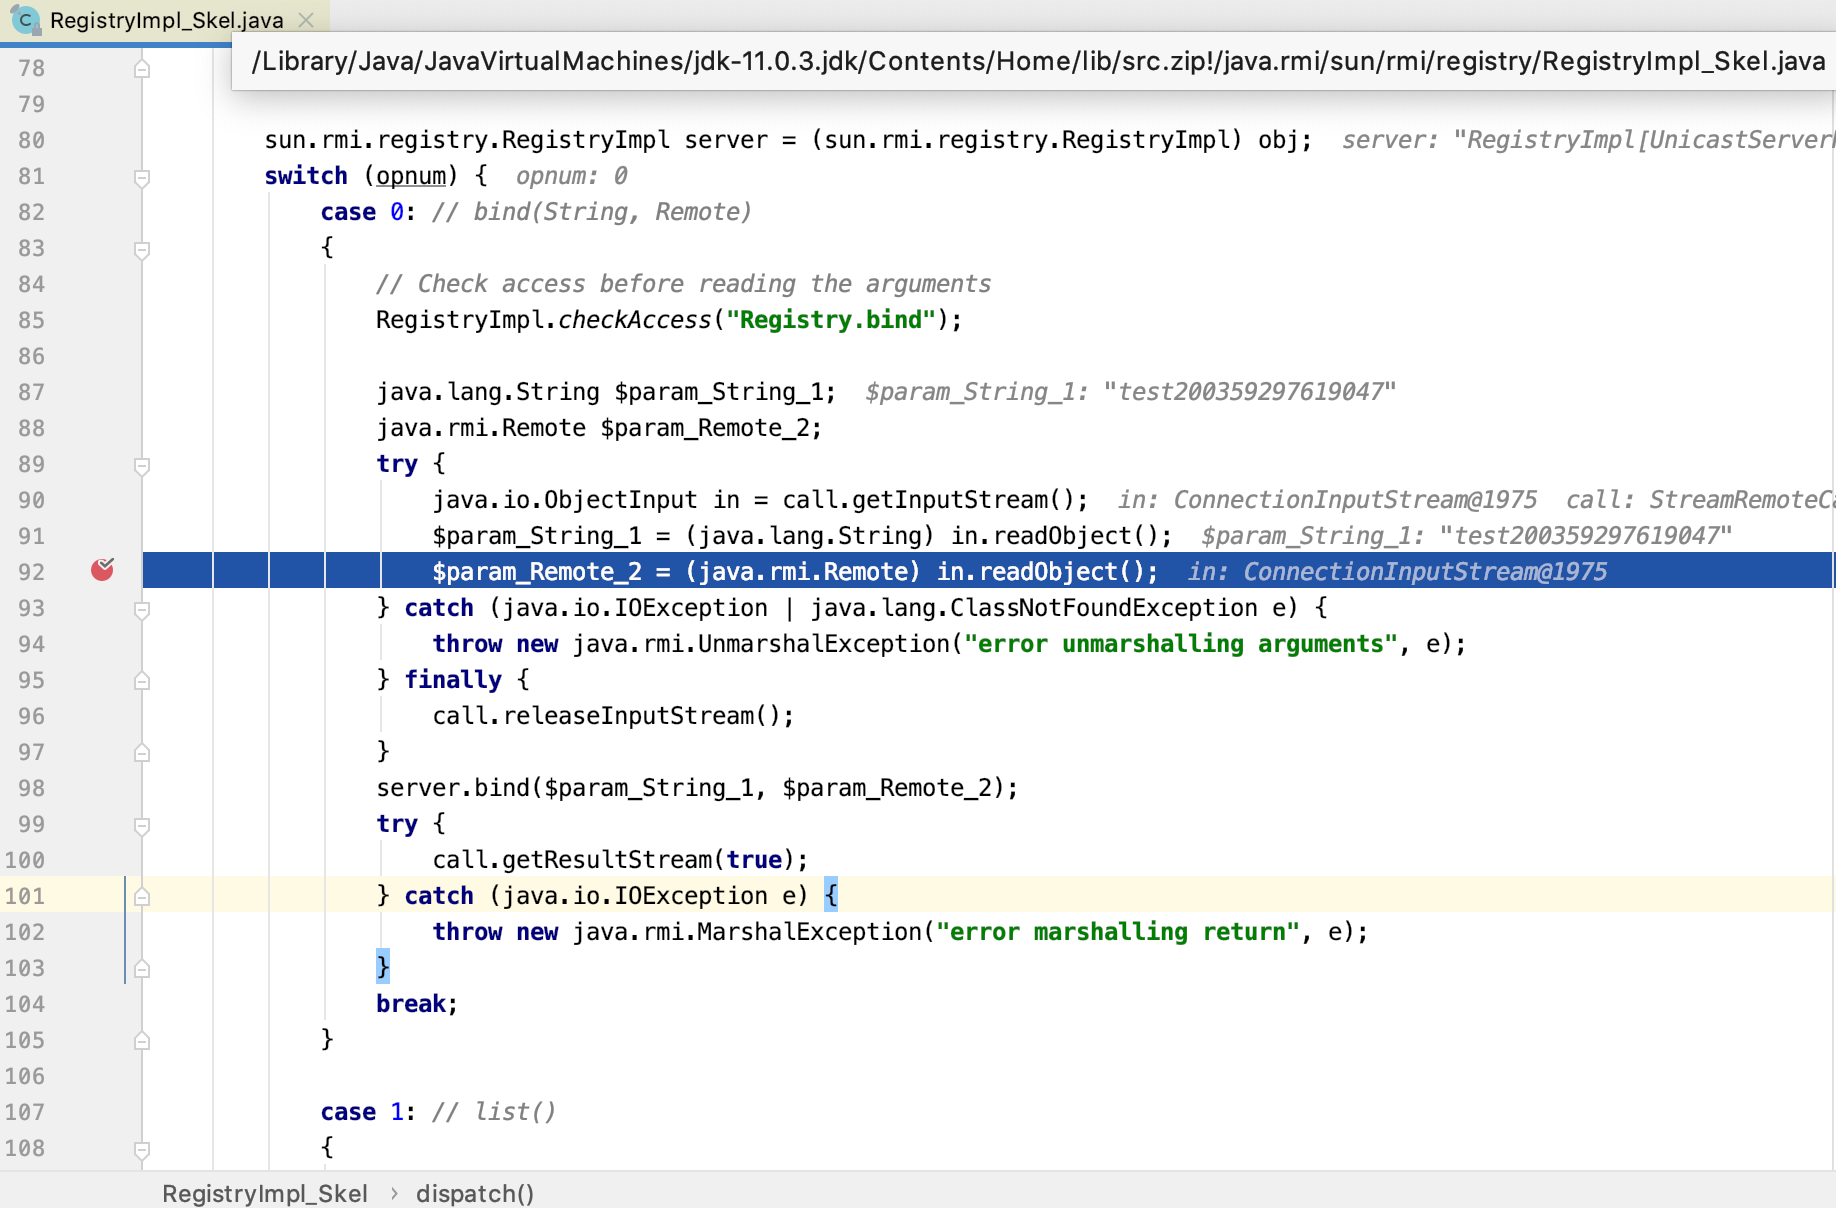This screenshot has height=1208, width=1836.
Task: Collapse the case 1 block at line 108
Action: 142,1150
